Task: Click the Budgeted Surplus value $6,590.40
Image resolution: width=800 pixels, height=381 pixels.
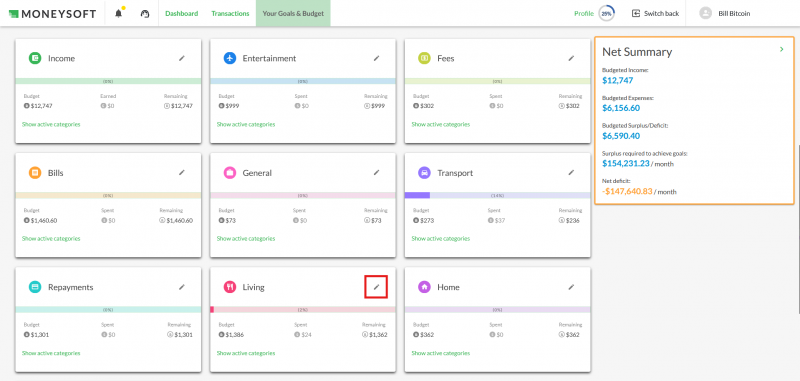Action: coord(621,136)
